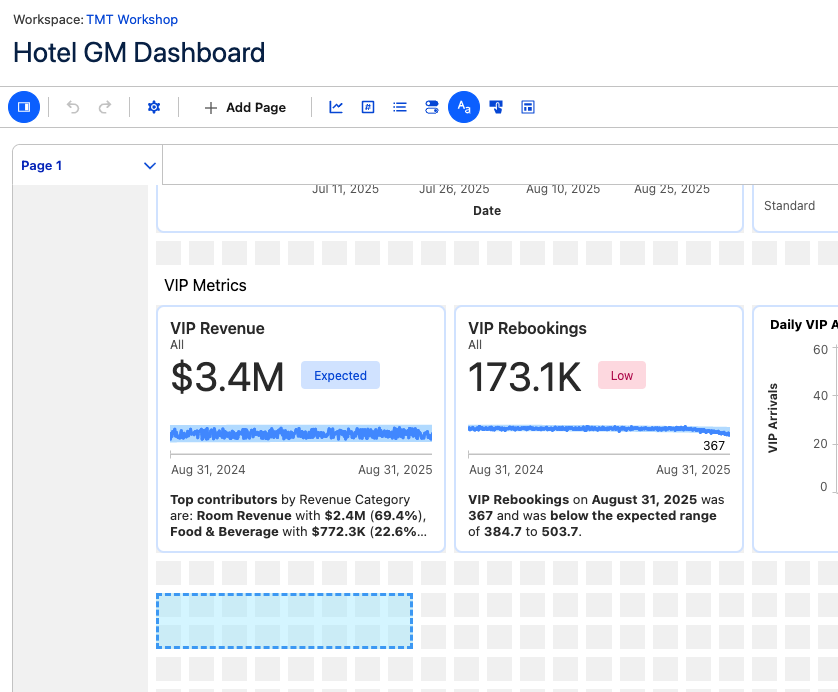Click the Add Page button
Image resolution: width=838 pixels, height=692 pixels.
(245, 107)
